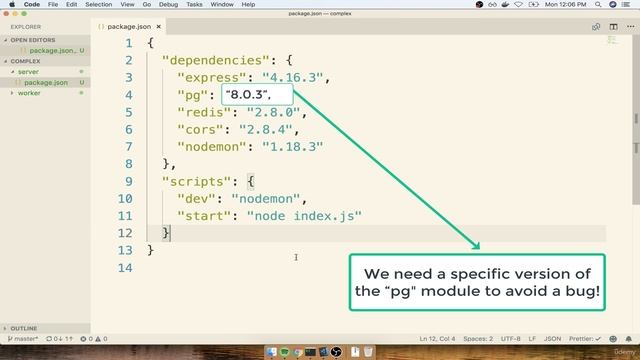Image resolution: width=640 pixels, height=360 pixels.
Task: Collapse the Open Editors section
Action: click(33, 40)
